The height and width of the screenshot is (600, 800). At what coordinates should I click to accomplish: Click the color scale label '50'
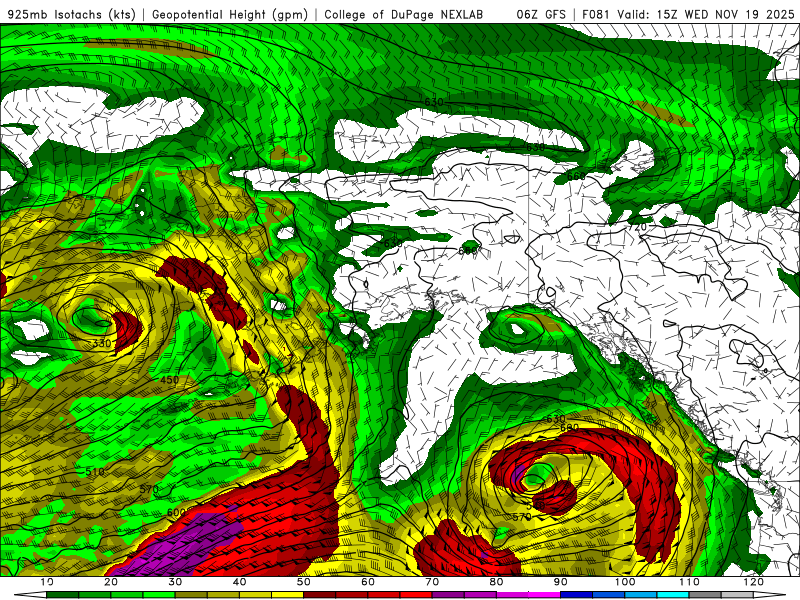click(304, 582)
